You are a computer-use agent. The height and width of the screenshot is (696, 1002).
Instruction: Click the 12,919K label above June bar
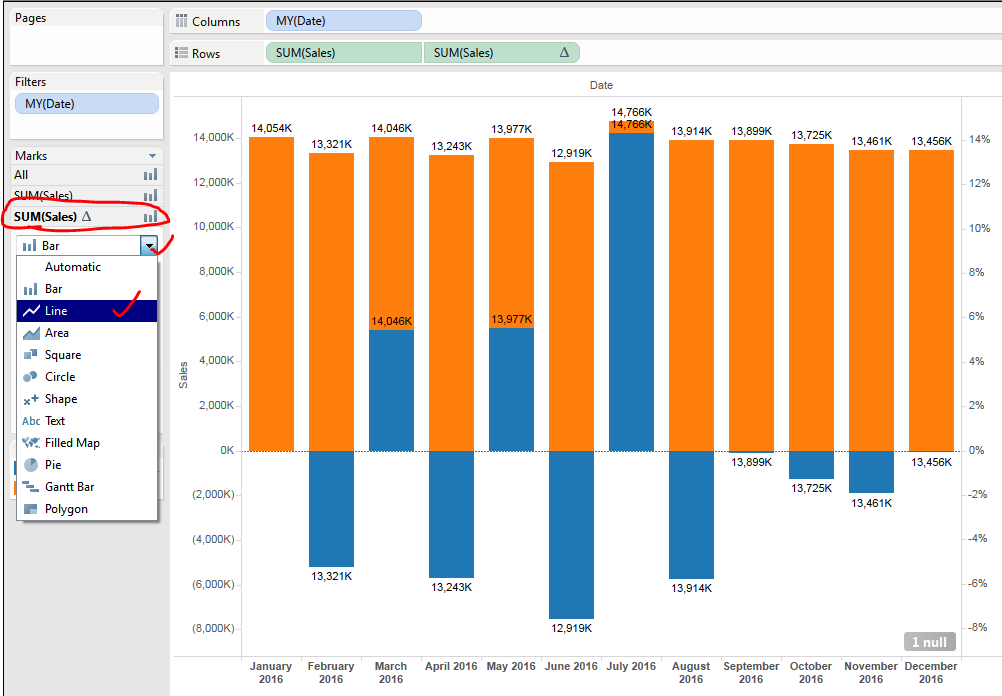point(571,153)
